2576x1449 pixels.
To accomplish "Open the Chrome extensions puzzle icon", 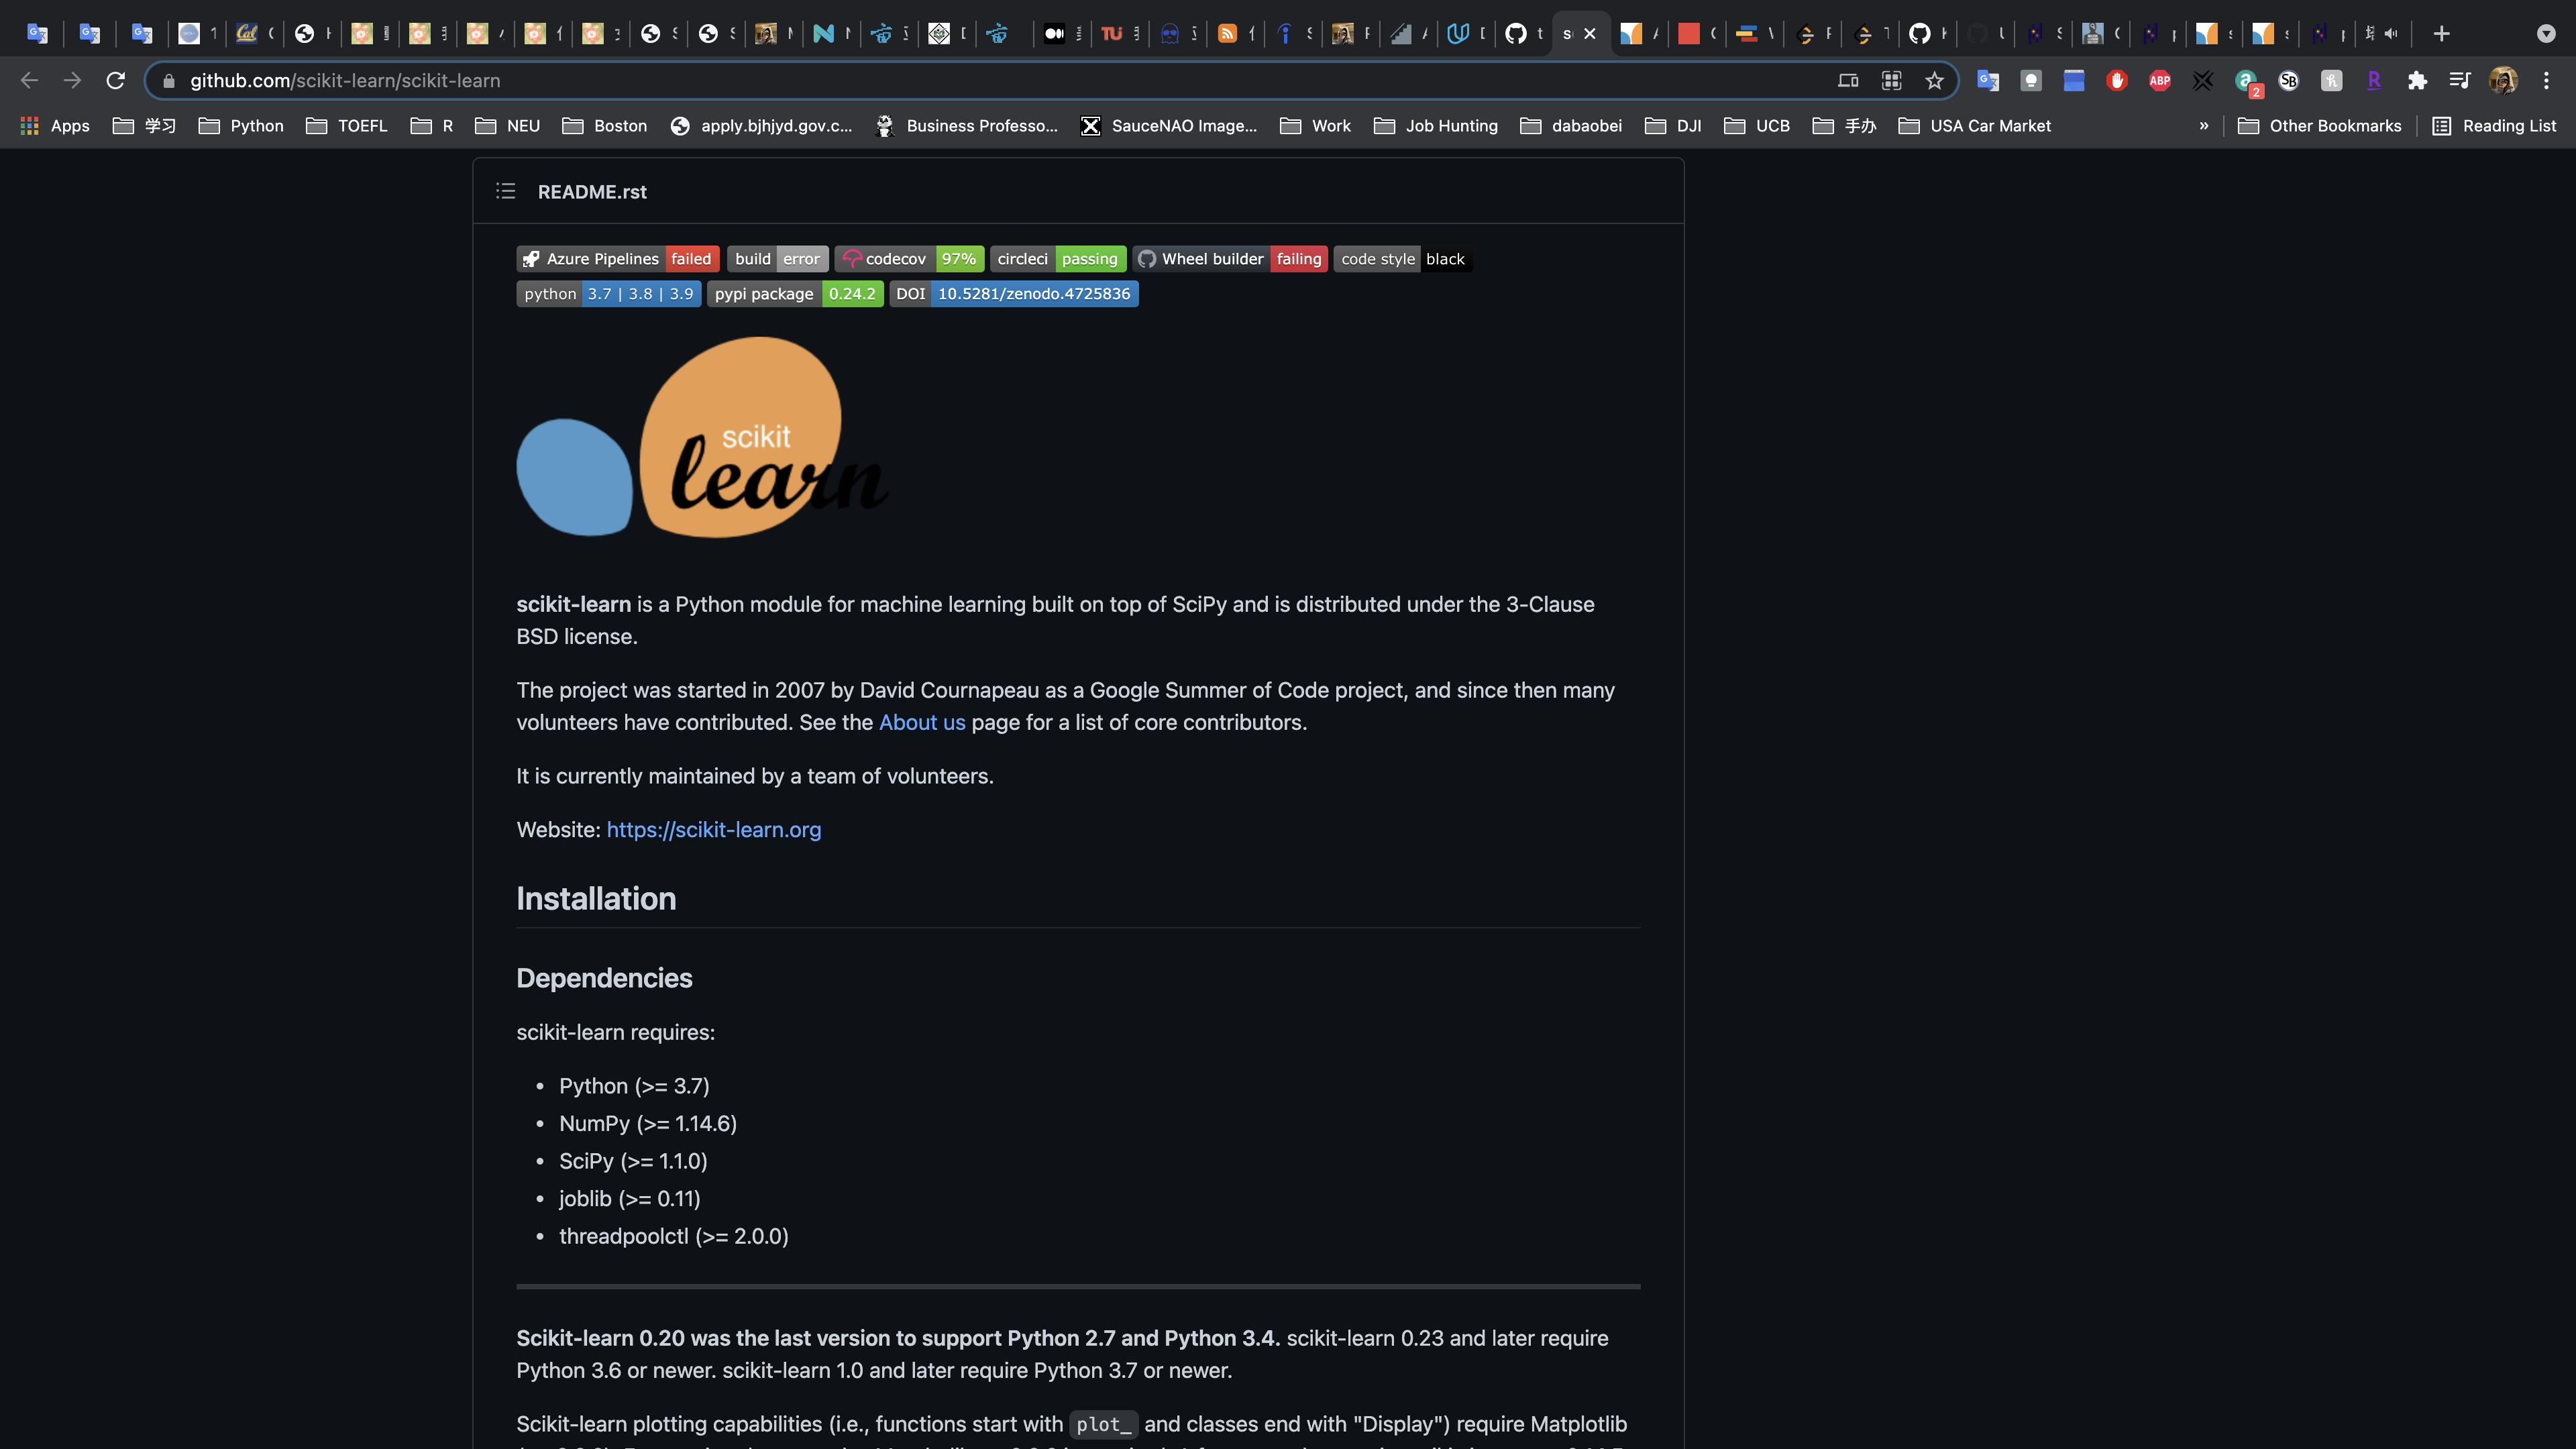I will tap(2417, 80).
